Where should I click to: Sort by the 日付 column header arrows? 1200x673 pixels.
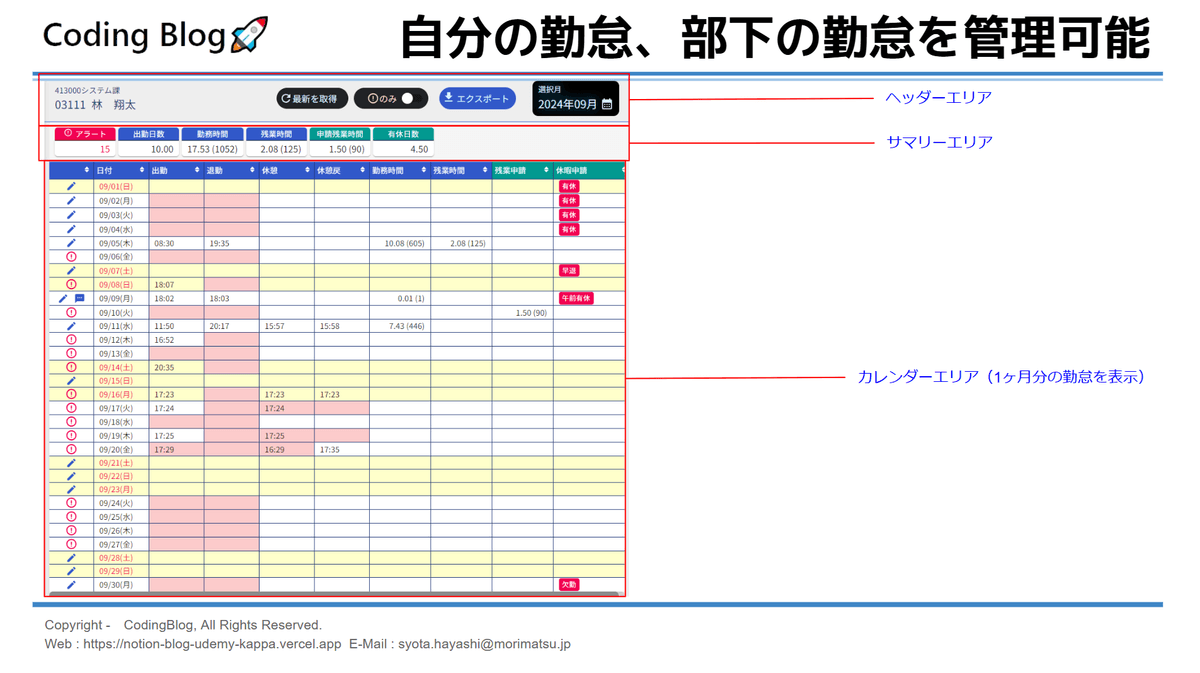pos(142,171)
